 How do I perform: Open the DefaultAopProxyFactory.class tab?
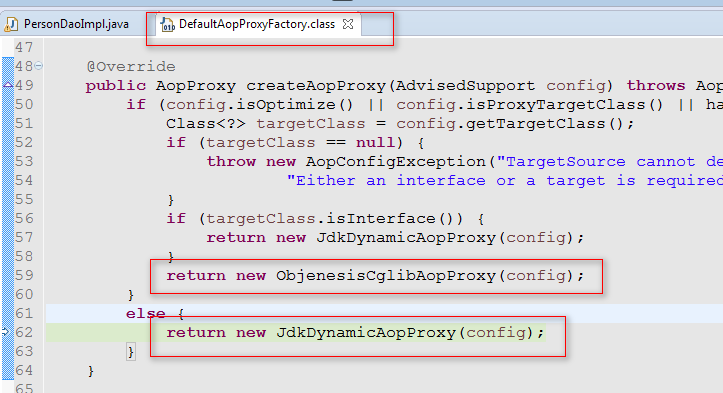(x=257, y=24)
